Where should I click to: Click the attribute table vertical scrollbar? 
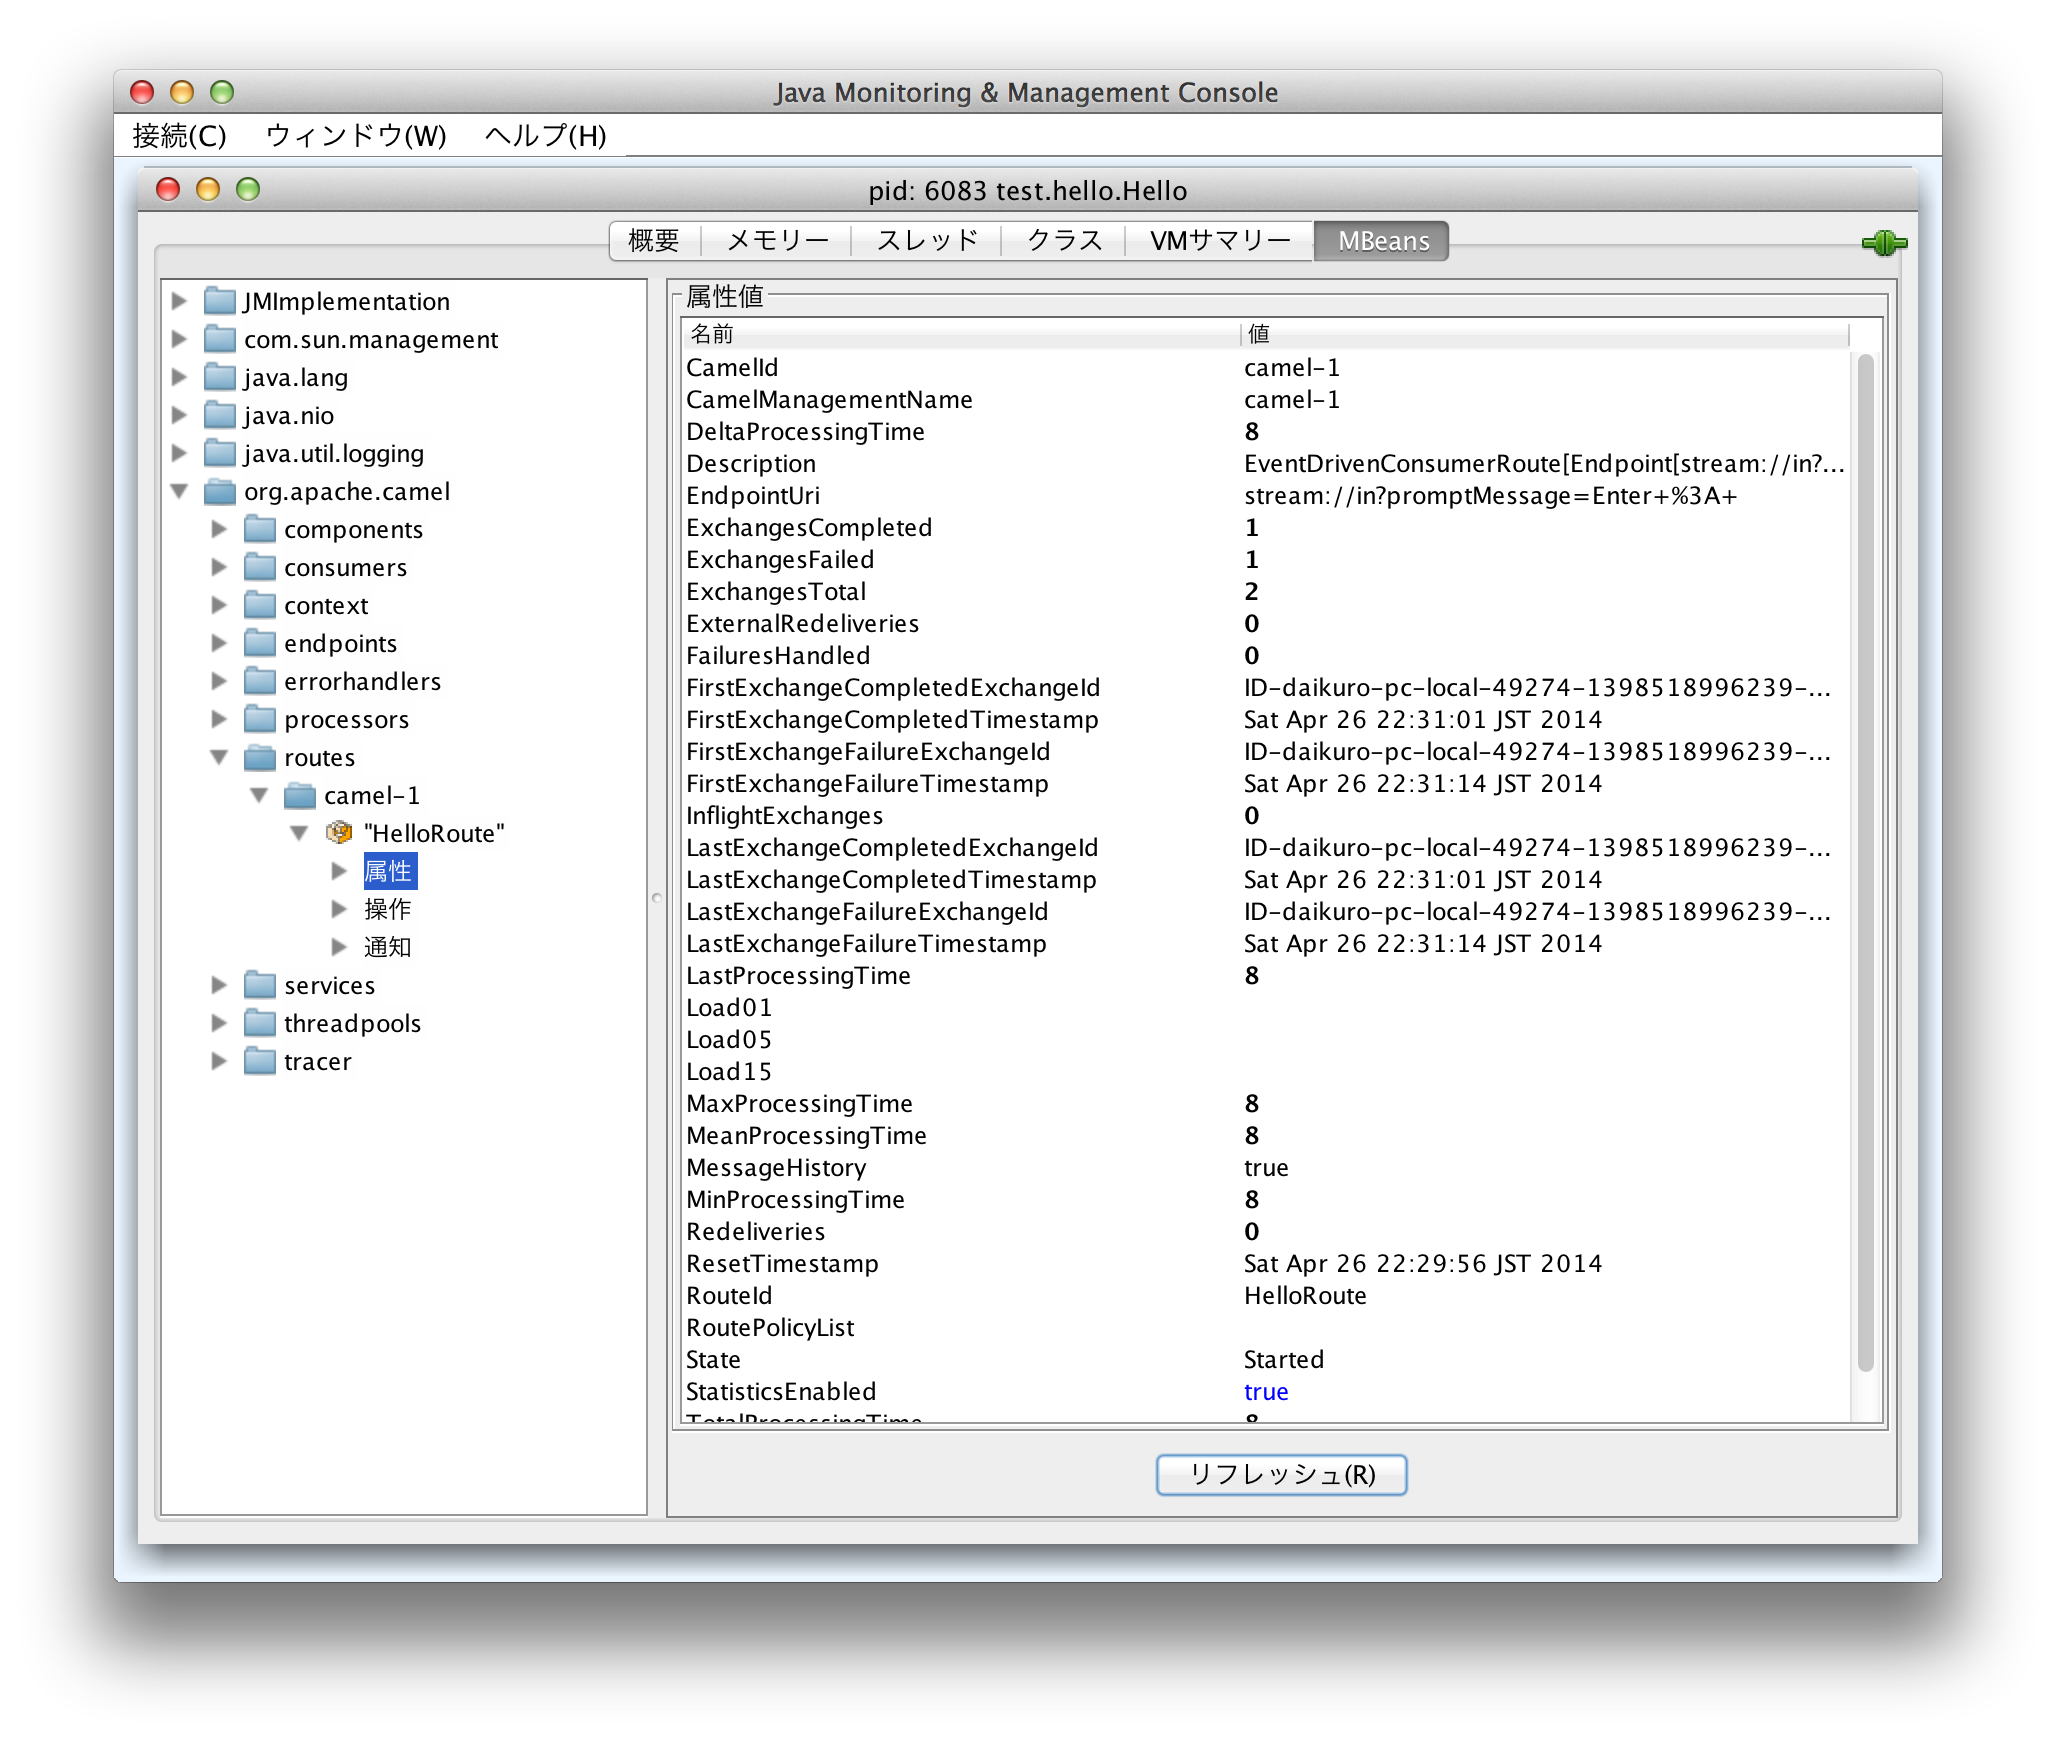pos(1865,862)
